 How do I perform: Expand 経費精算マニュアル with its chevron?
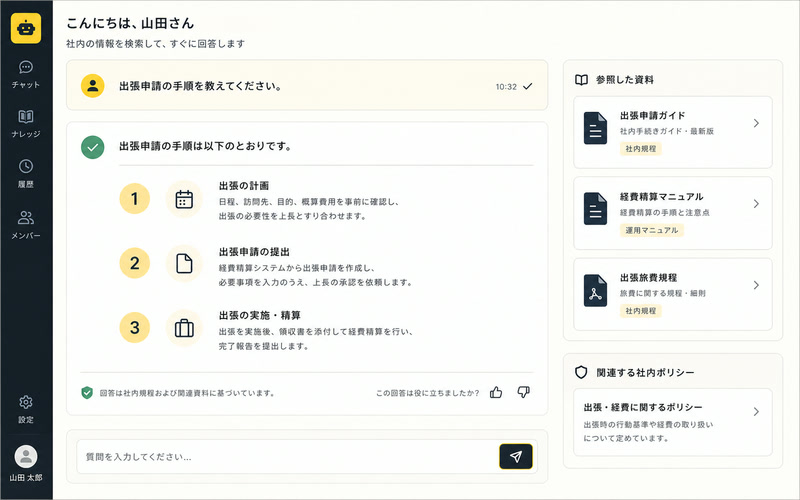coord(756,204)
